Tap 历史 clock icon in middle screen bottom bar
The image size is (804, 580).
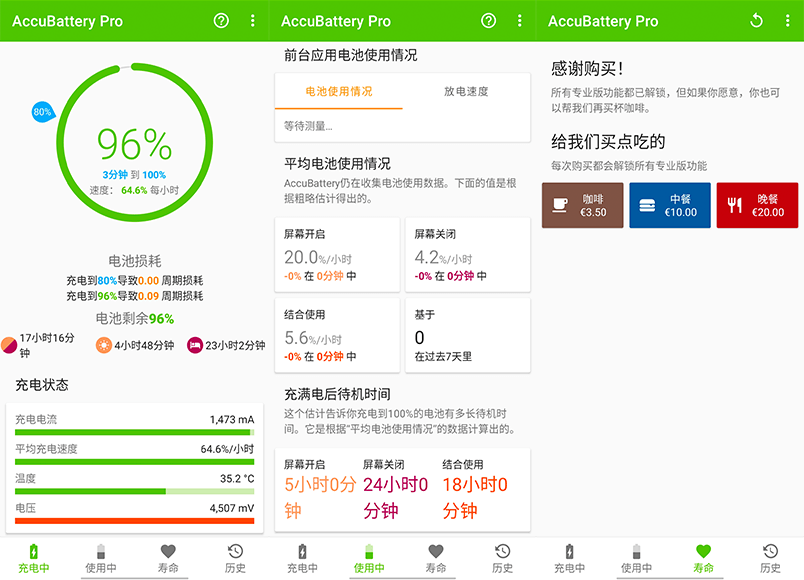coord(502,551)
